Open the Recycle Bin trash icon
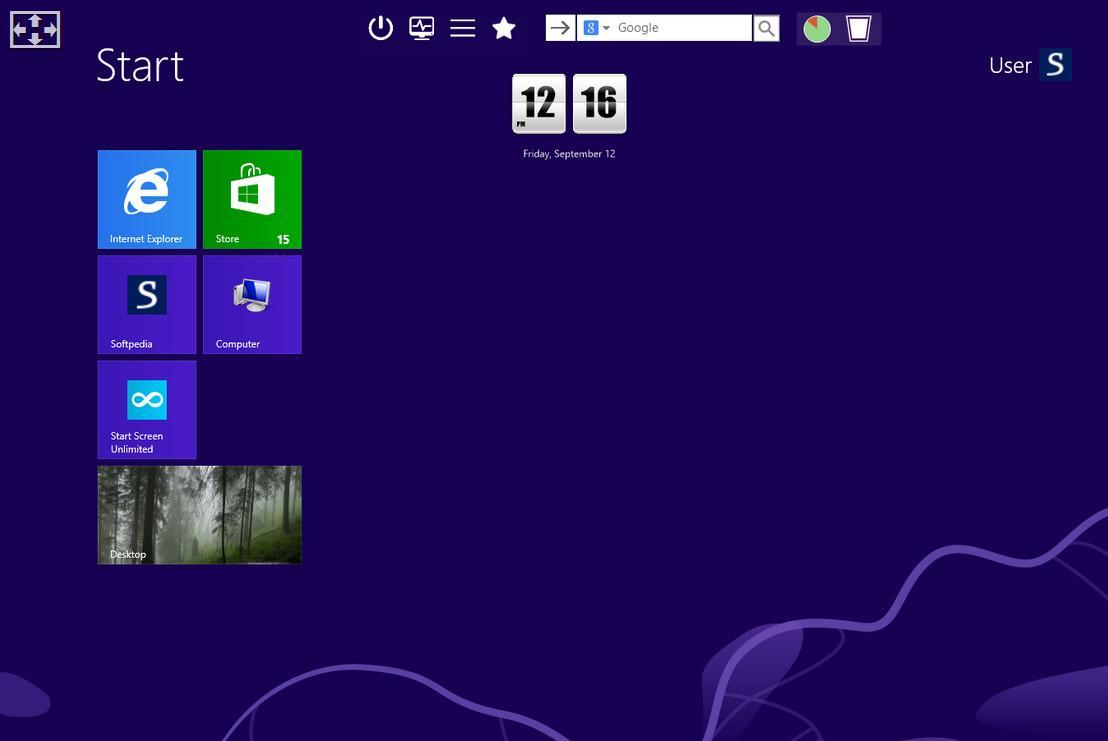The image size is (1108, 741). 858,28
